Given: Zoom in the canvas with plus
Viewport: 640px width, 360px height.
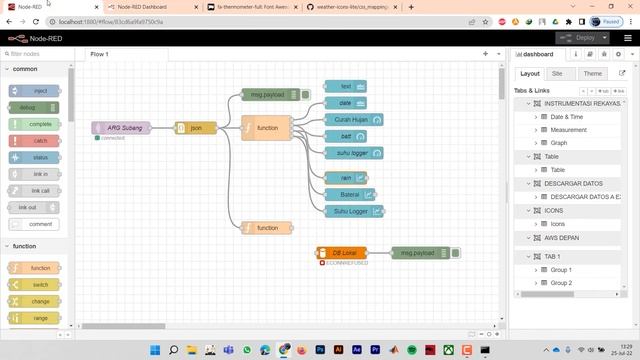Looking at the screenshot, I should pos(497,334).
